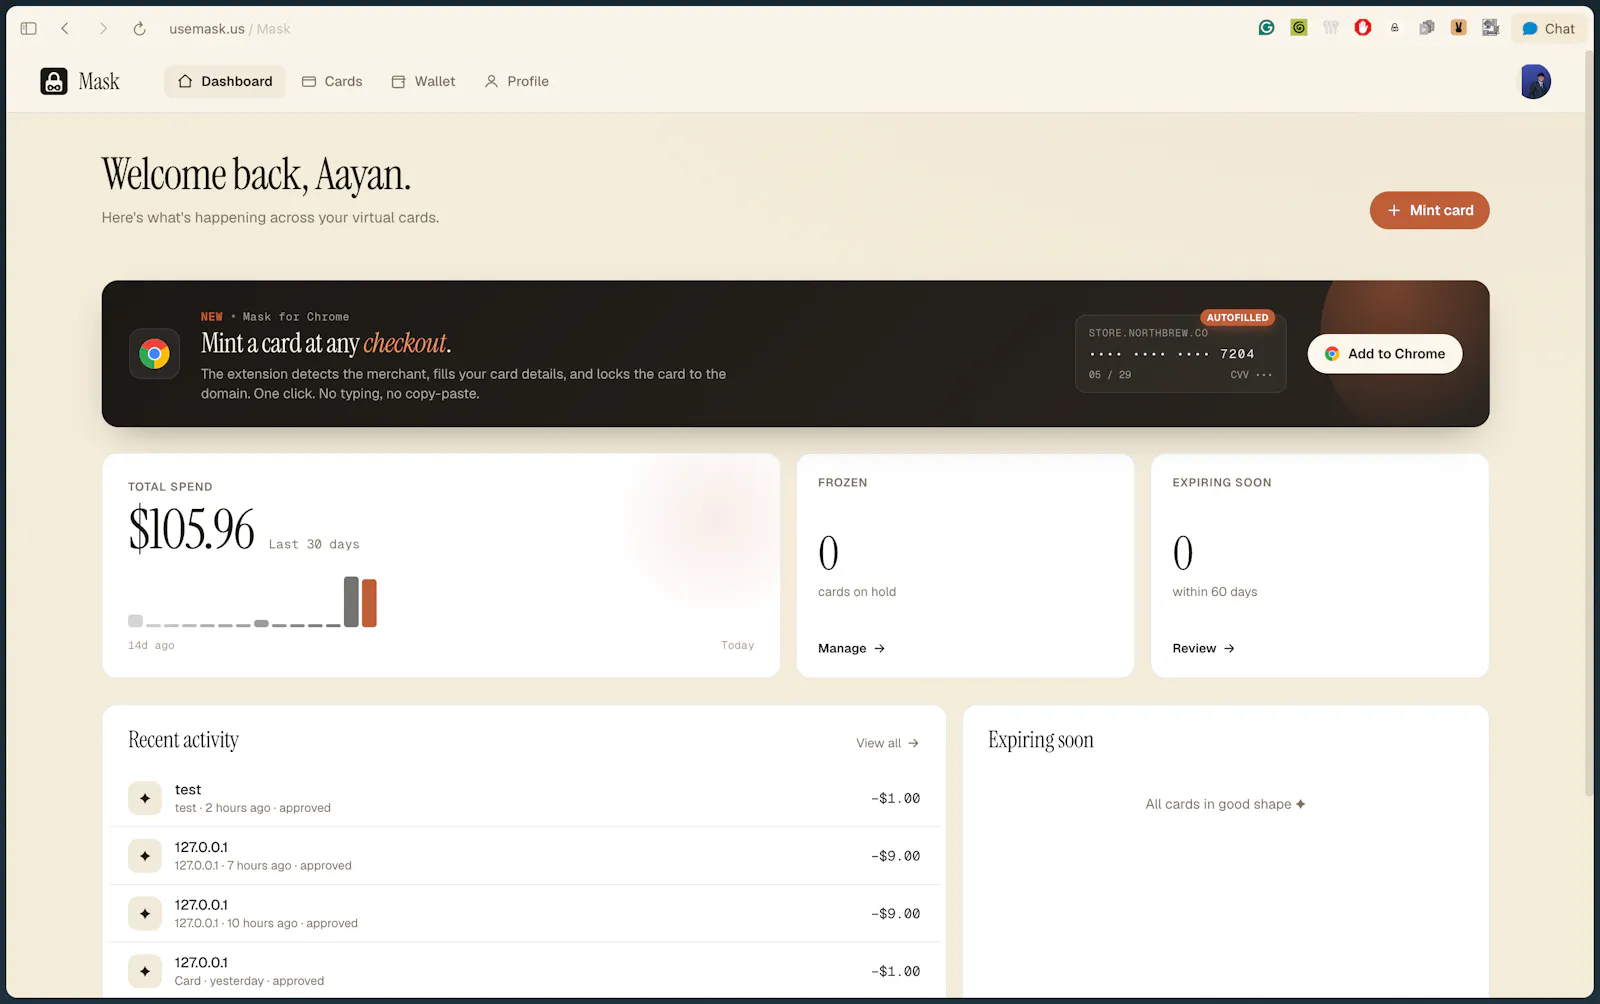Open the Grammarly extension icon
This screenshot has width=1600, height=1004.
(x=1266, y=28)
